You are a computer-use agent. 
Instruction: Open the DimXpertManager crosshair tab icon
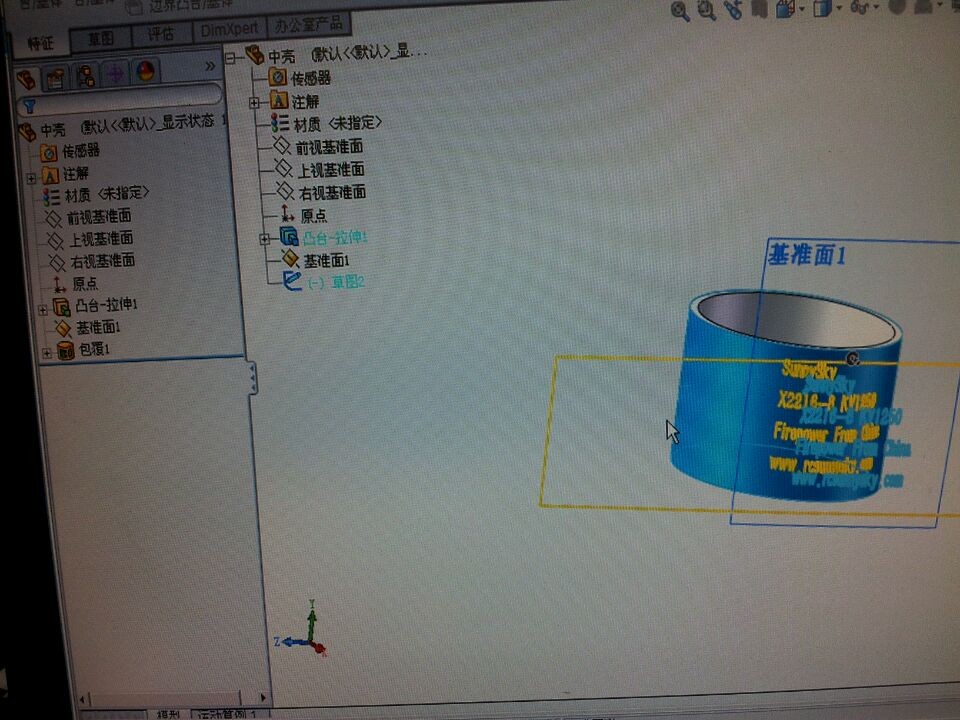click(115, 73)
